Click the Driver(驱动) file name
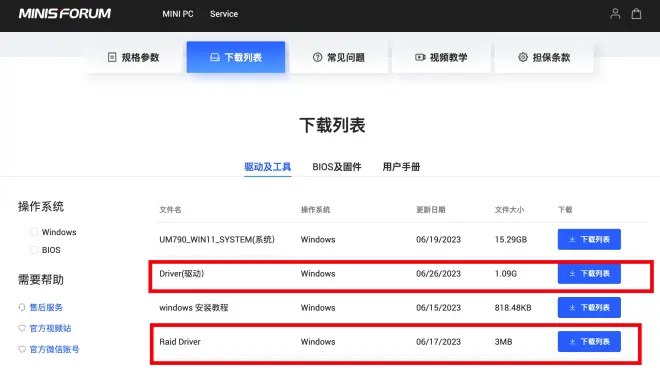The image size is (660, 378). click(x=181, y=274)
